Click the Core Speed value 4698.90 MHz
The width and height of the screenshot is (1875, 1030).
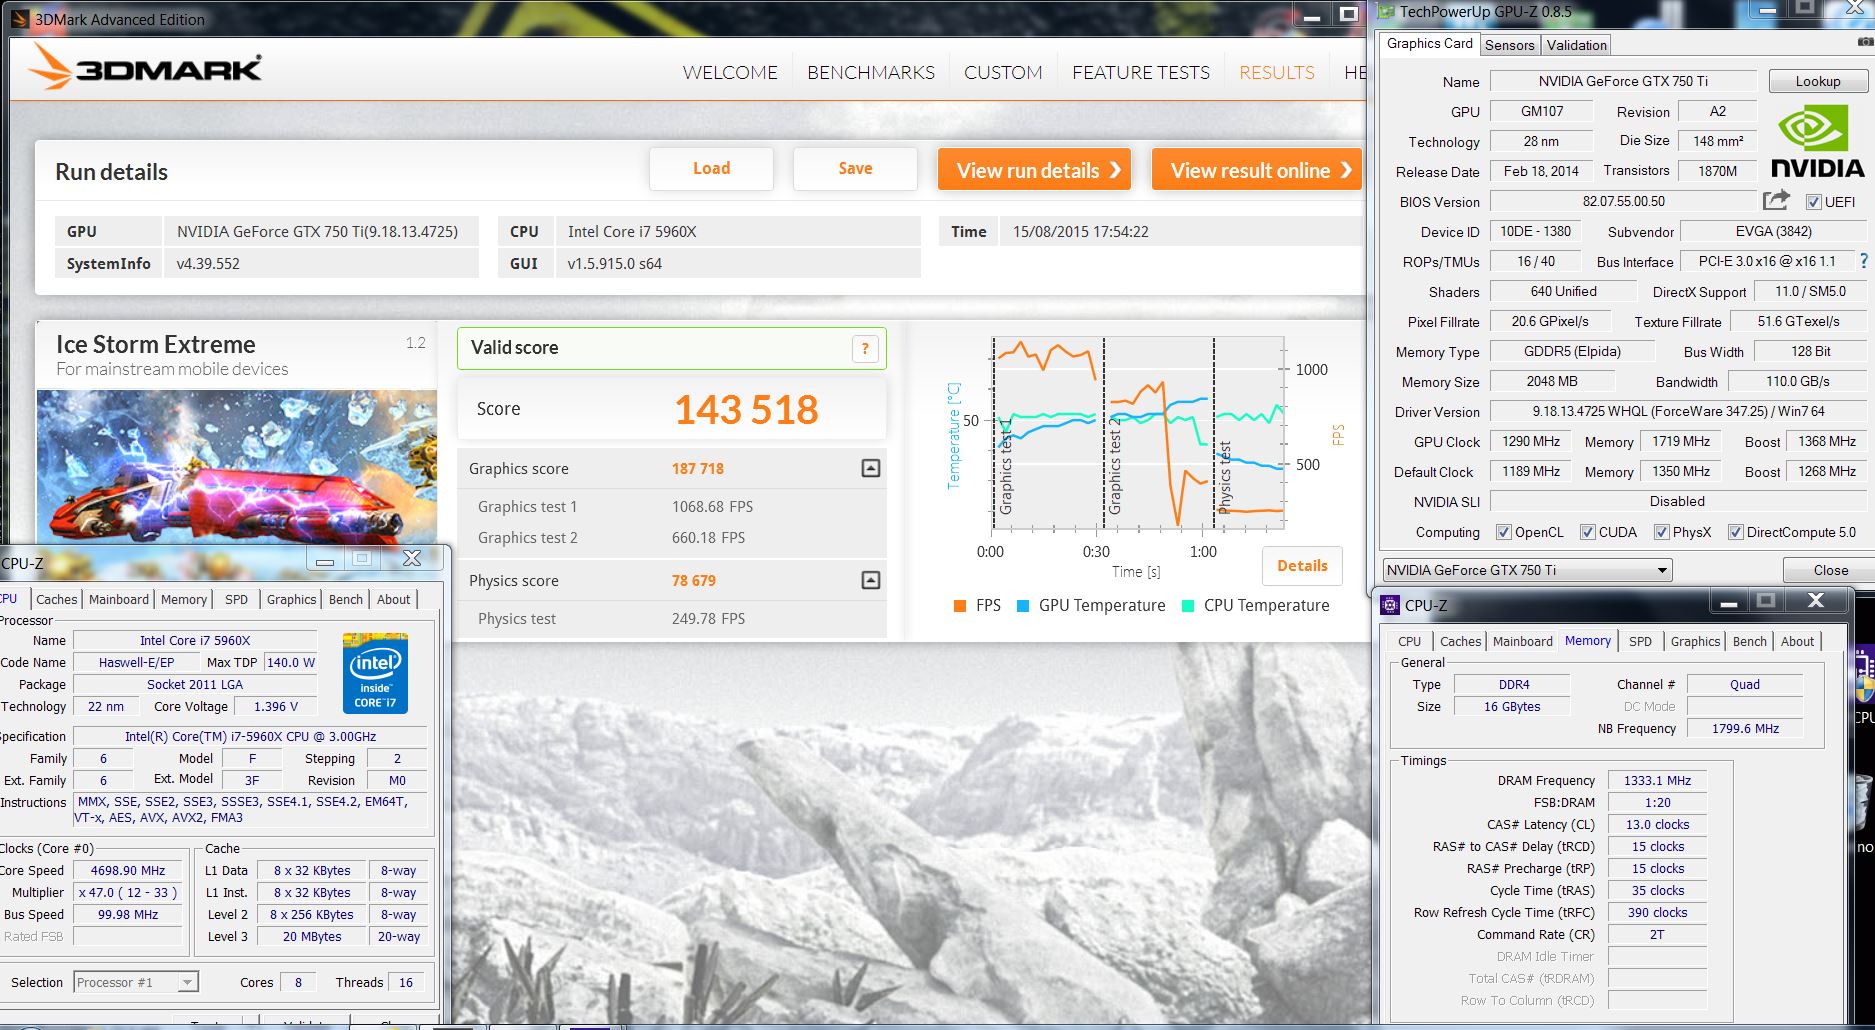(128, 870)
